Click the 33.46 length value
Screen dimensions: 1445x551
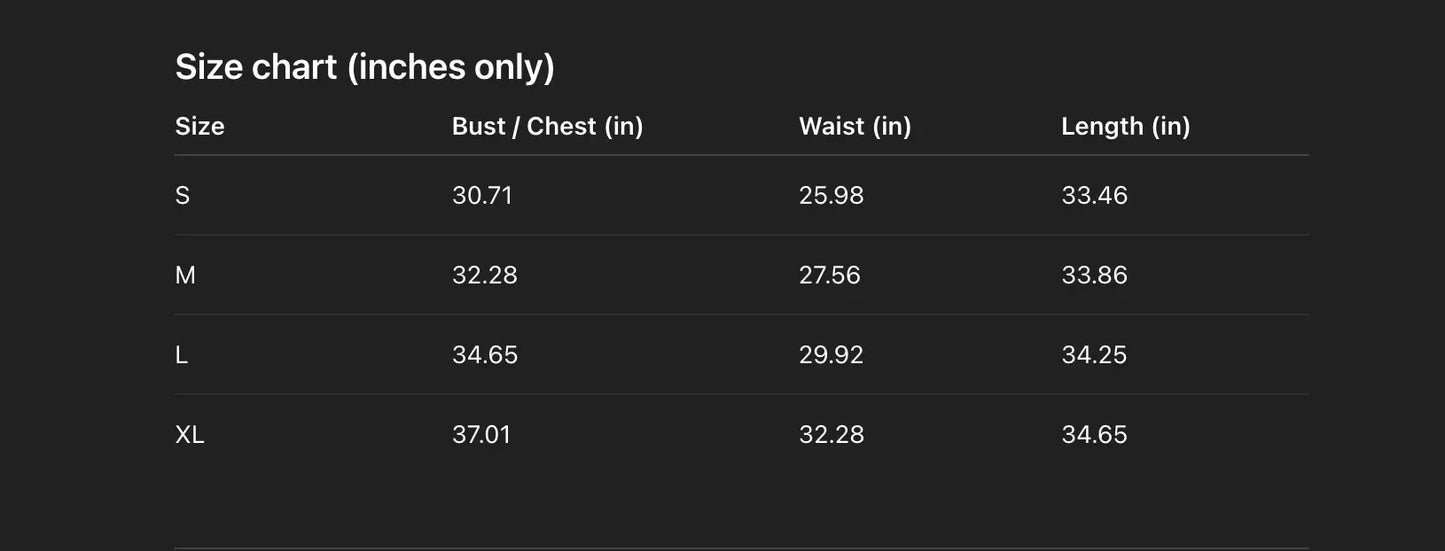coord(1094,195)
